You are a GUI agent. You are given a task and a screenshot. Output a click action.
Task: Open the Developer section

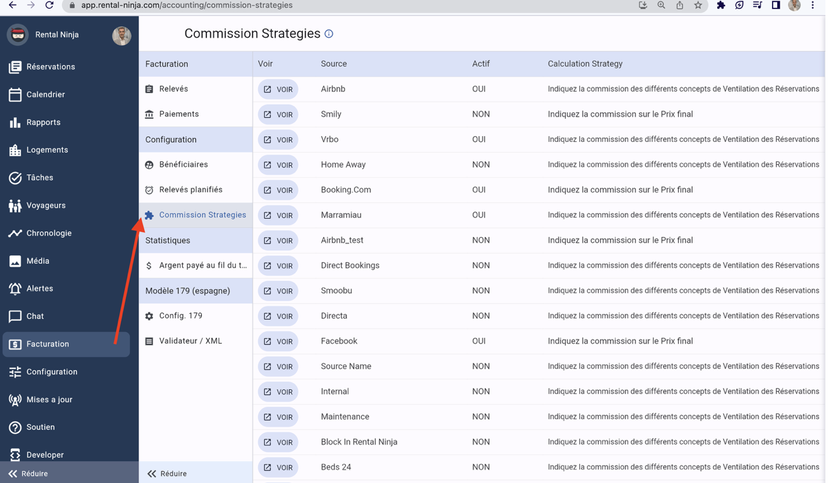coord(66,454)
